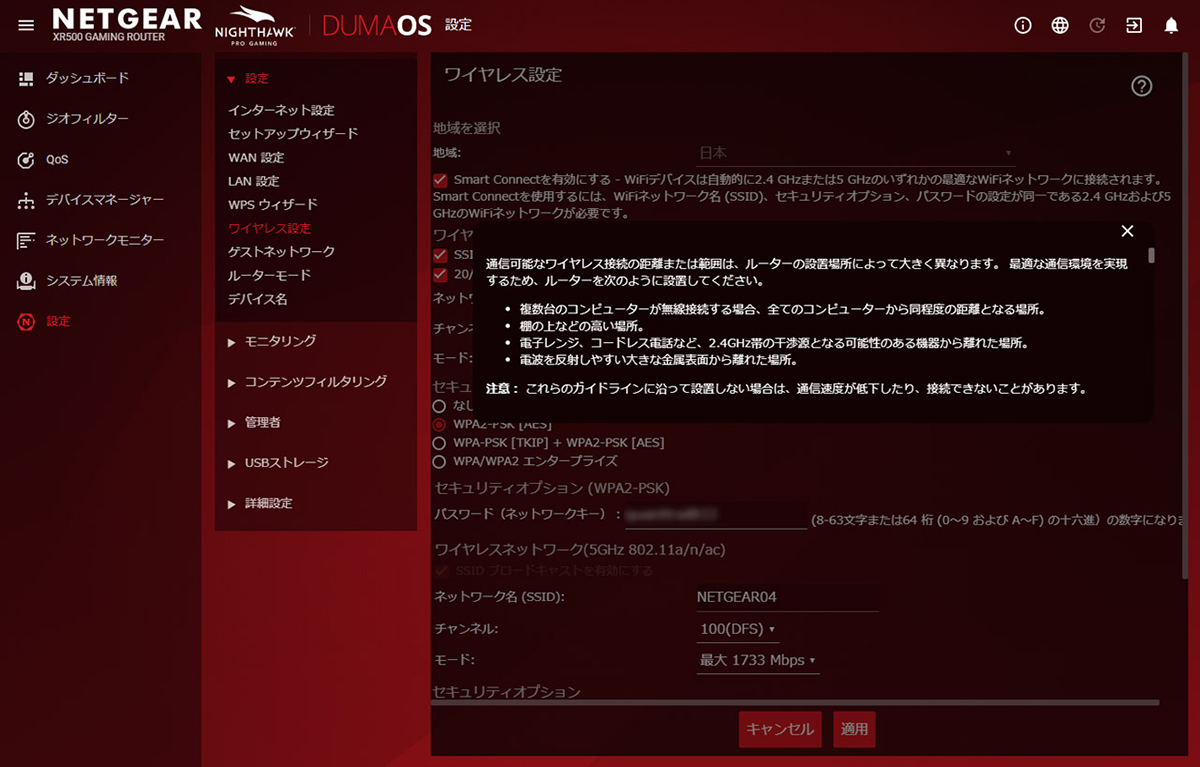
Task: Close the router placement tooltip popup
Action: [x=1127, y=231]
